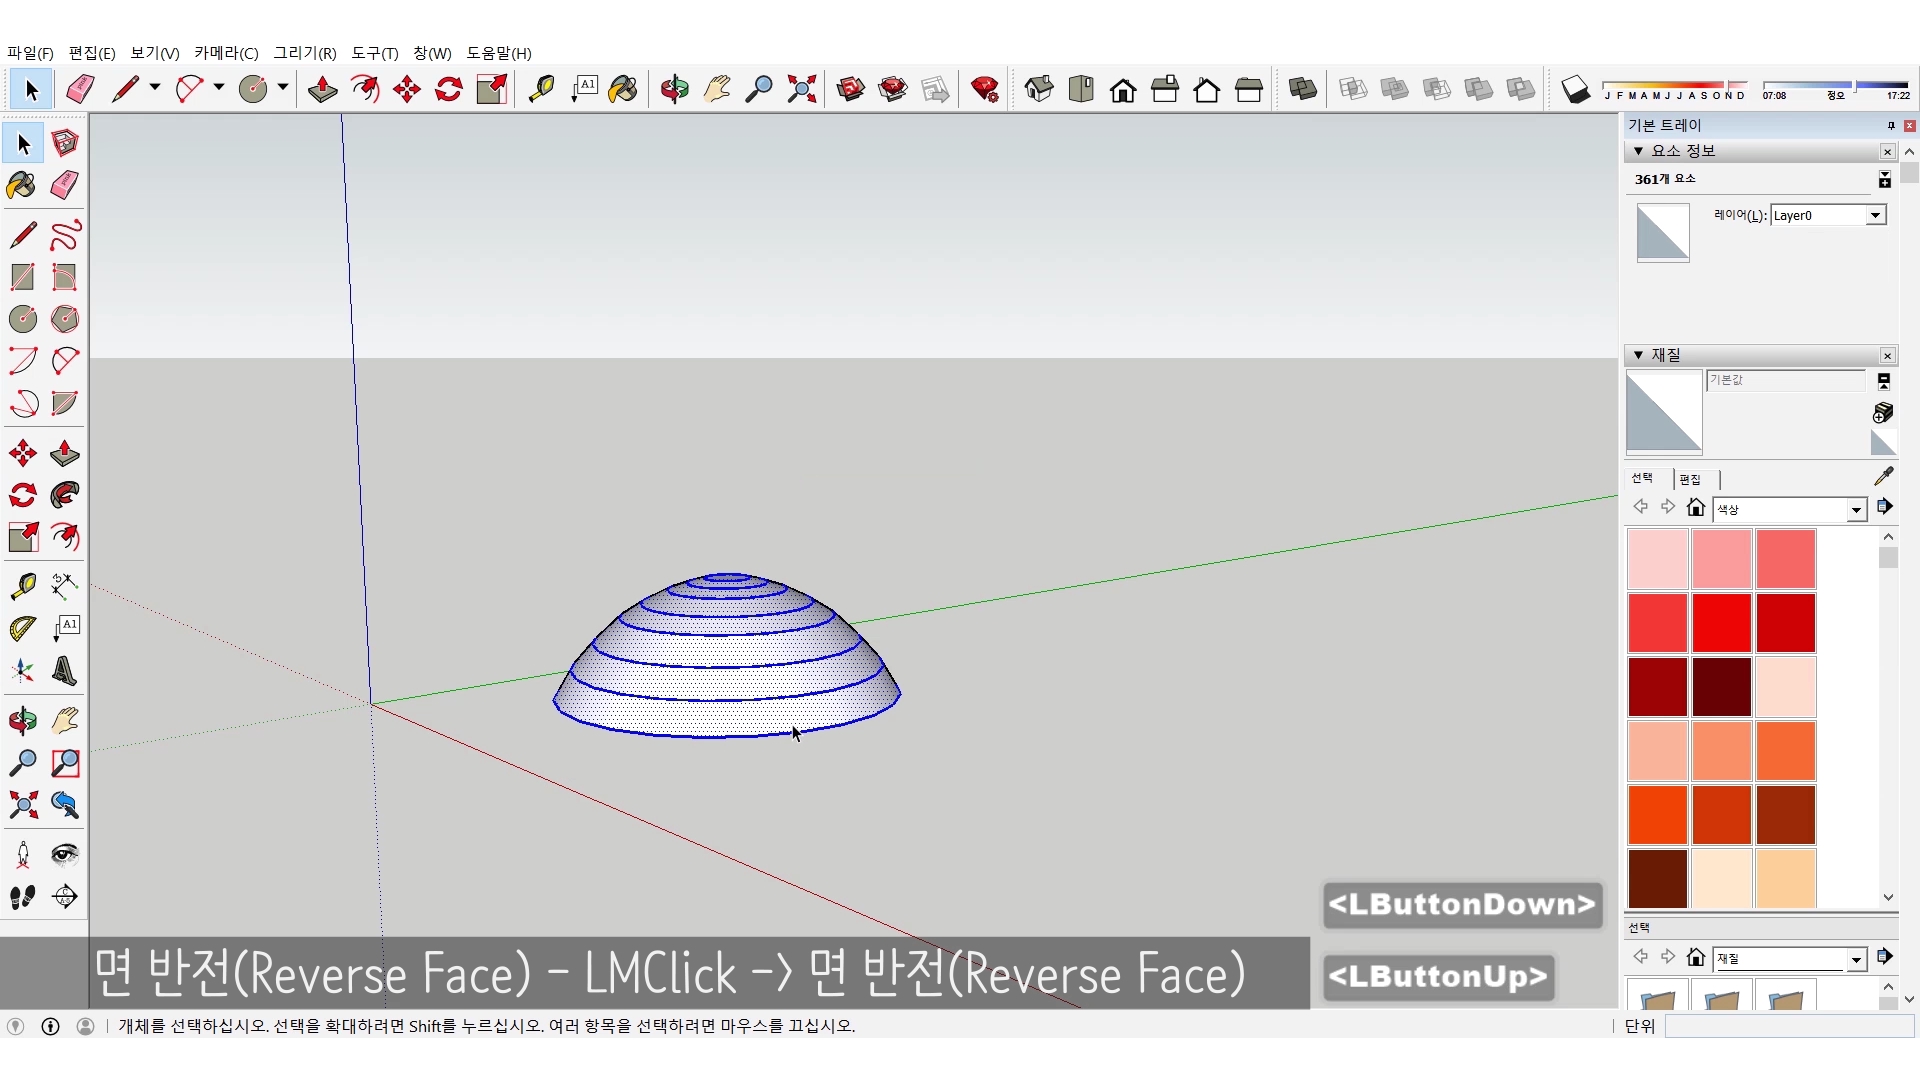The width and height of the screenshot is (1920, 1080).
Task: Open the 색상 material library dropdown
Action: (x=1856, y=510)
